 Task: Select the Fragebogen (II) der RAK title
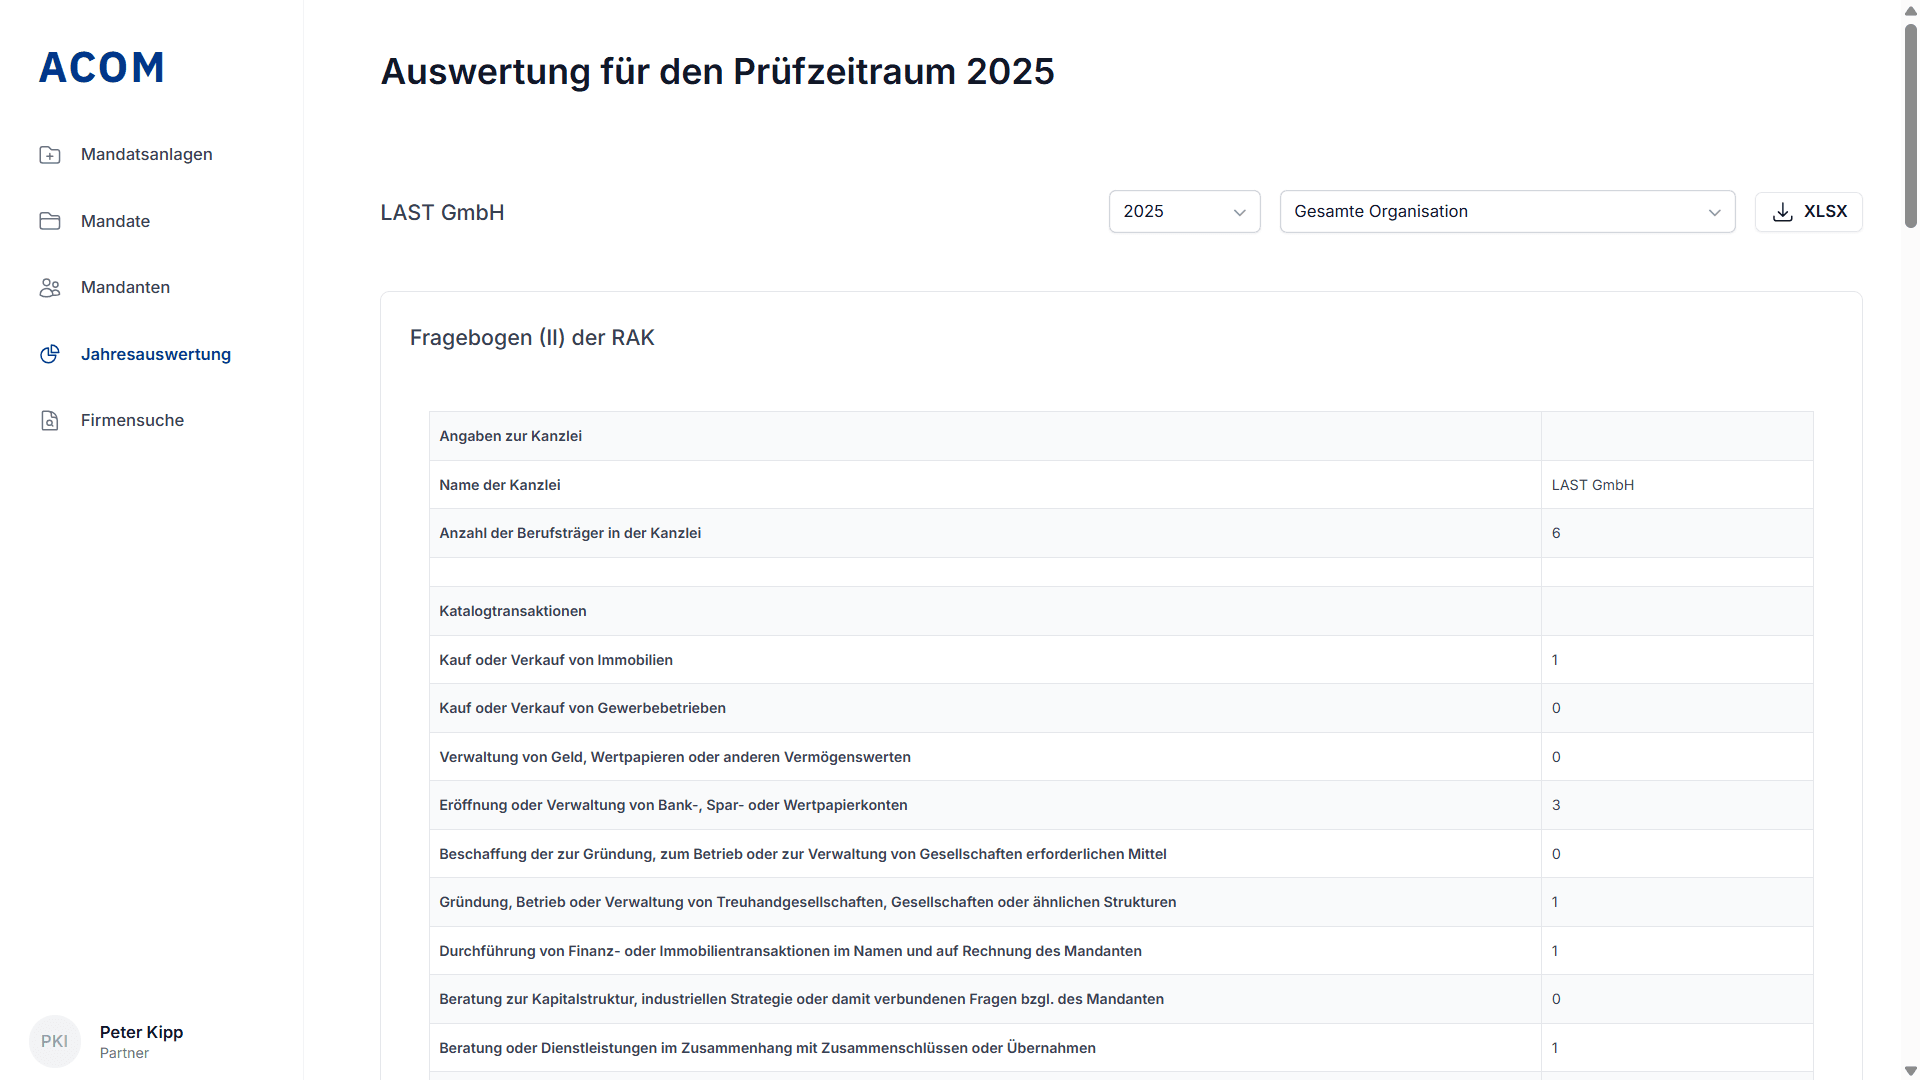coord(532,338)
